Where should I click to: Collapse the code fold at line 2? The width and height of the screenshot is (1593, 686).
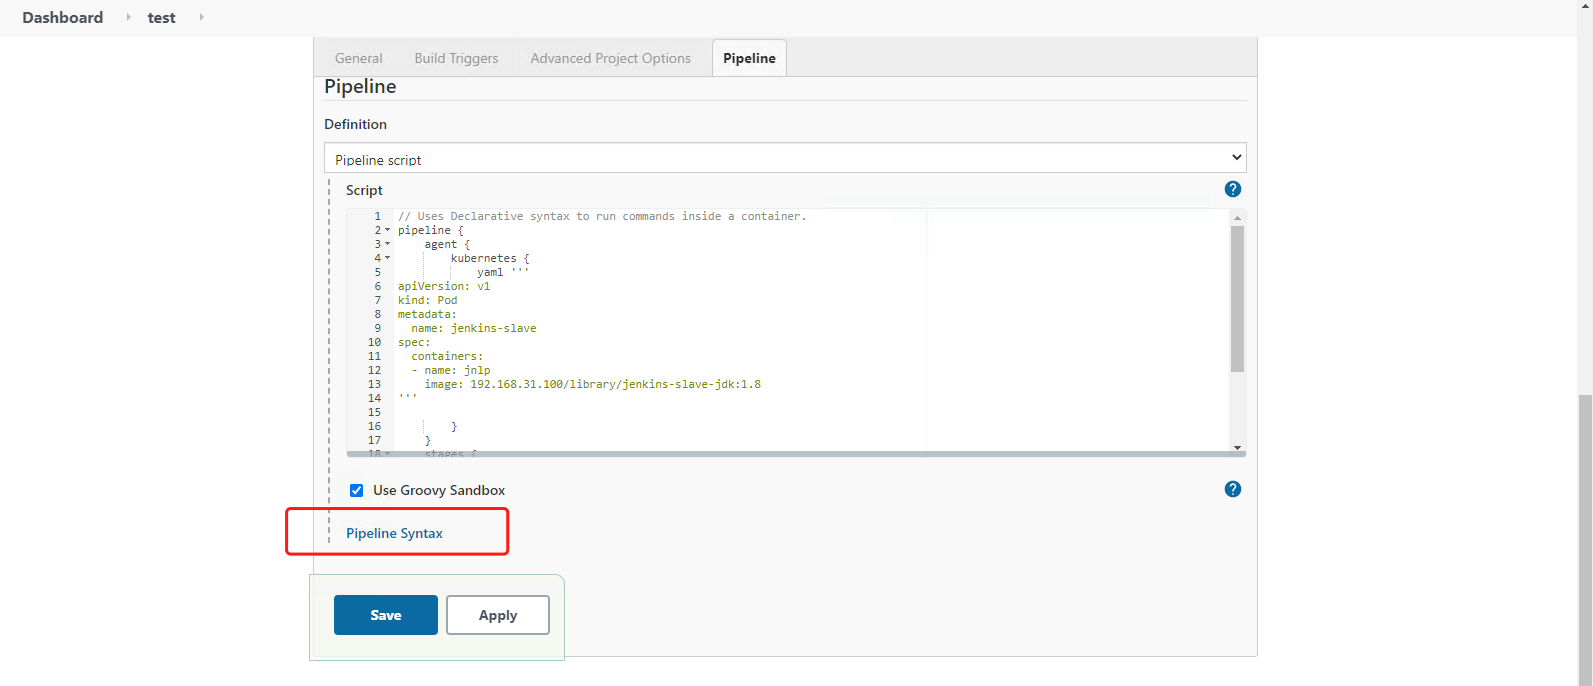[388, 230]
